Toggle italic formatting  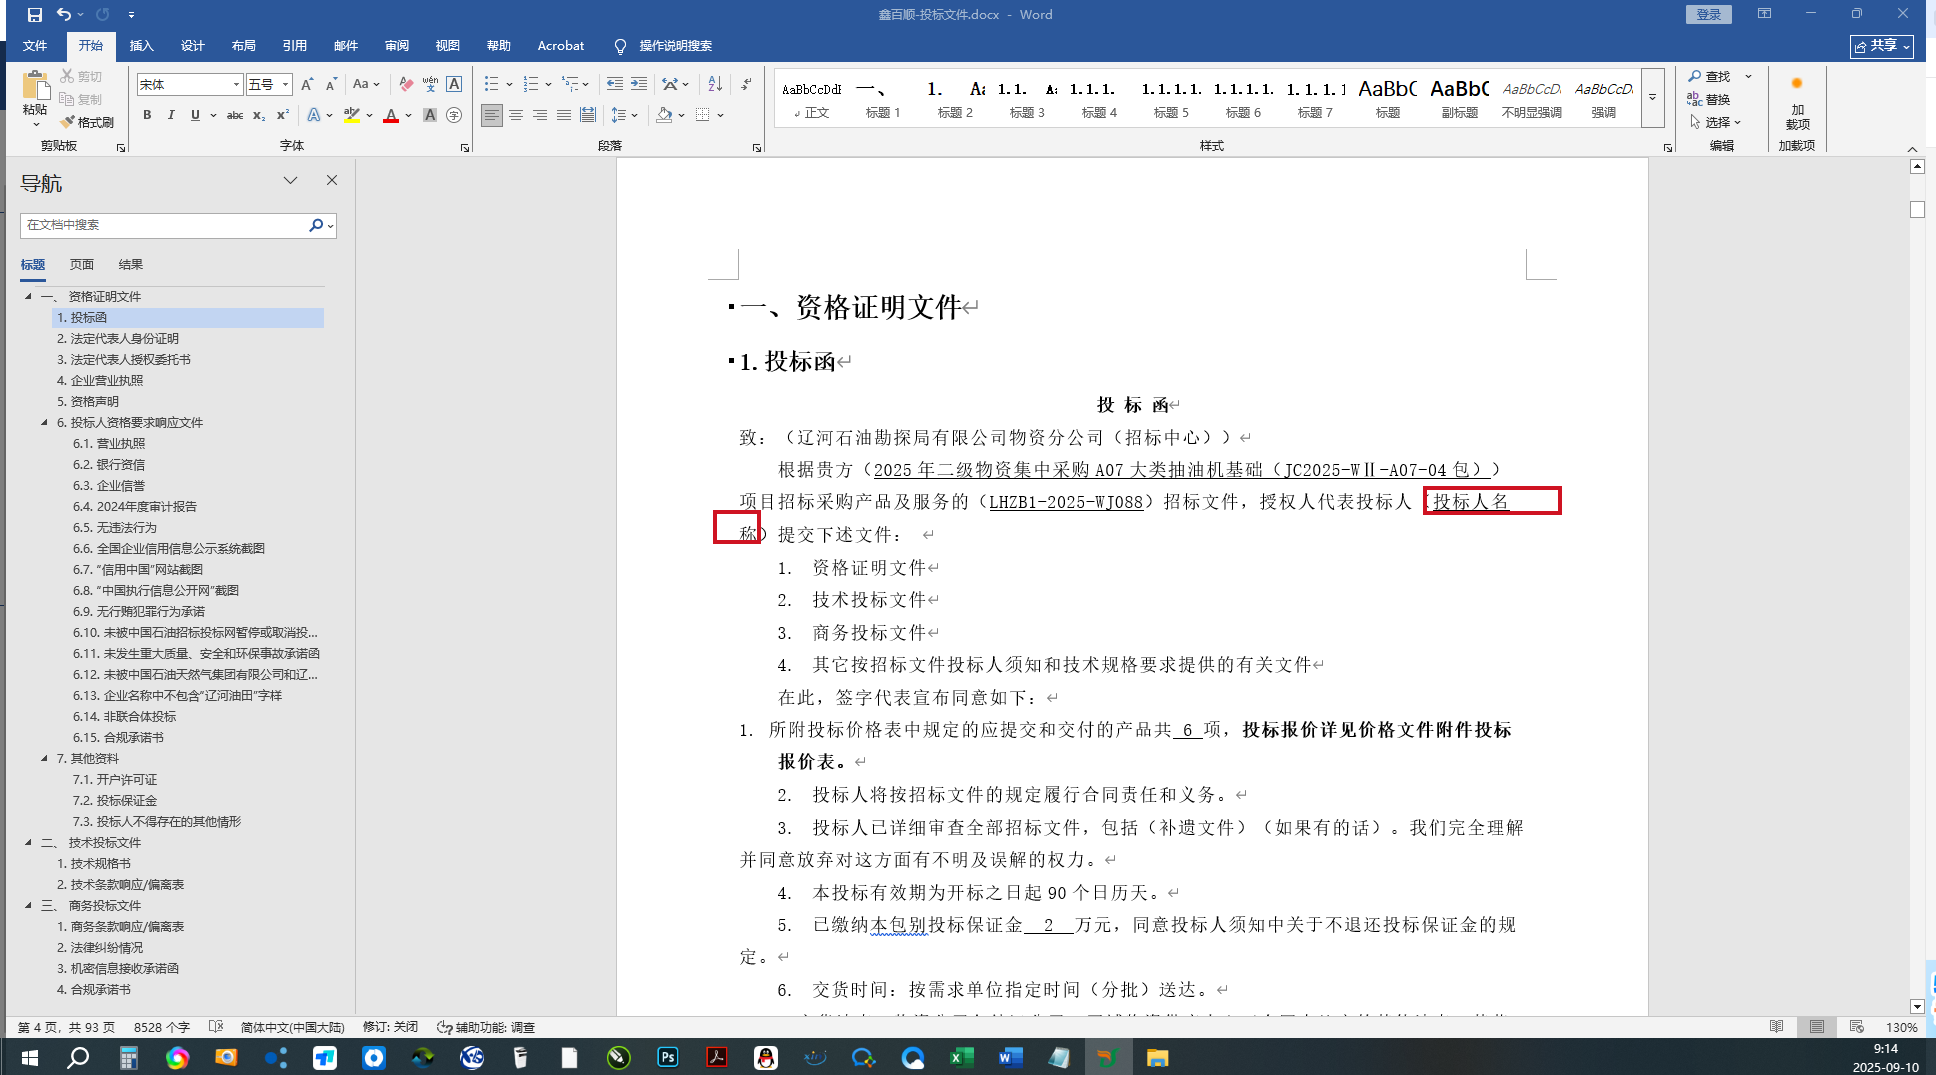point(171,115)
